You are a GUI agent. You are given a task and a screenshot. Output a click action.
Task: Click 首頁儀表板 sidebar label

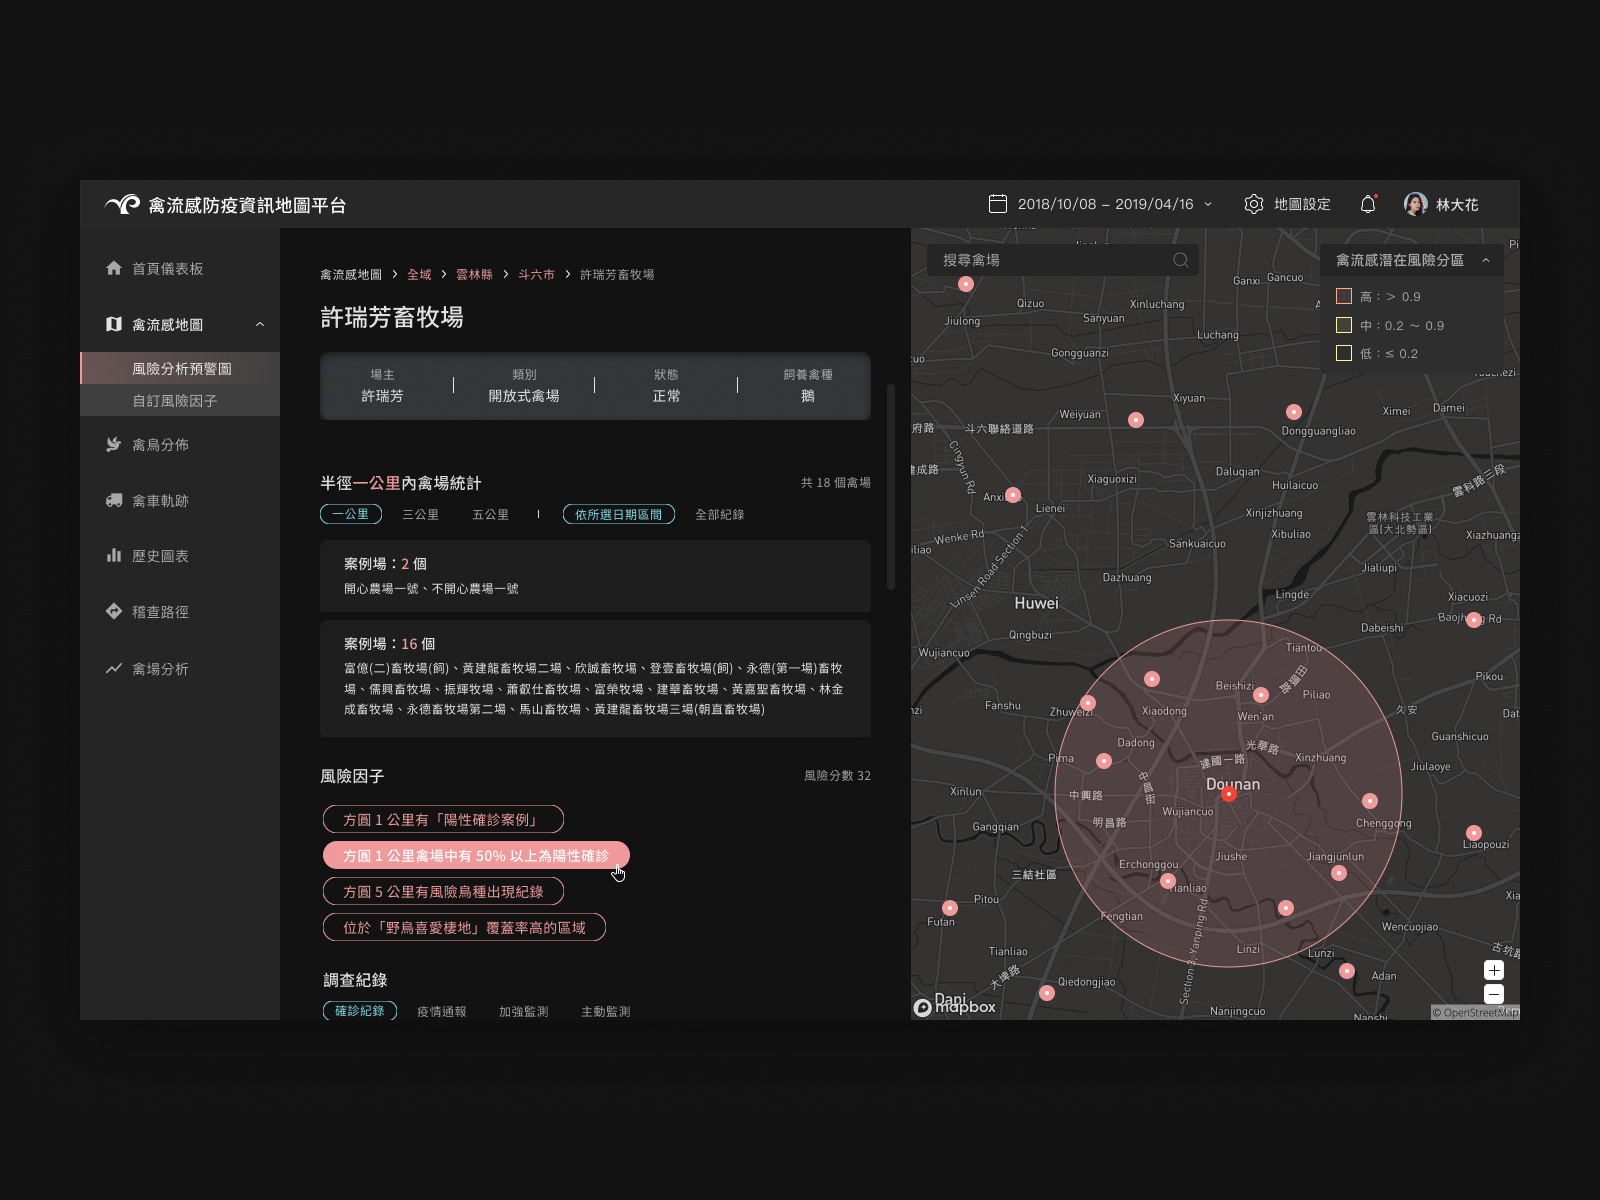(x=168, y=268)
